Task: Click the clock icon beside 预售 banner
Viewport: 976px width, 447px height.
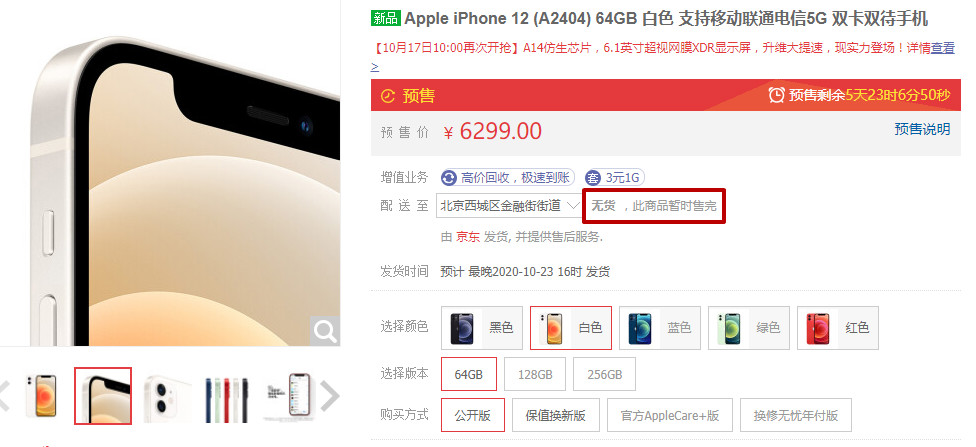Action: coord(388,96)
